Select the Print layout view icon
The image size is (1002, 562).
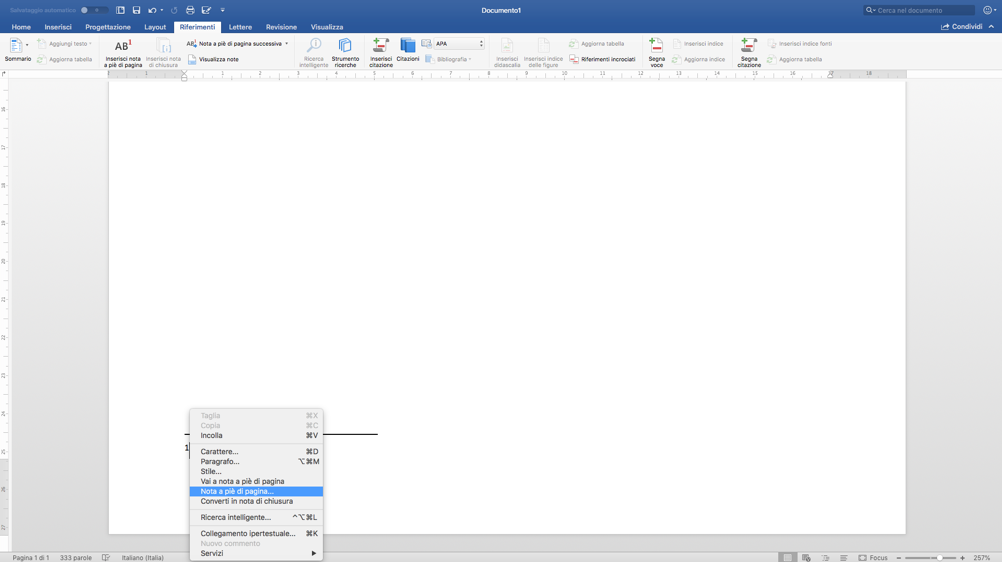[787, 558]
